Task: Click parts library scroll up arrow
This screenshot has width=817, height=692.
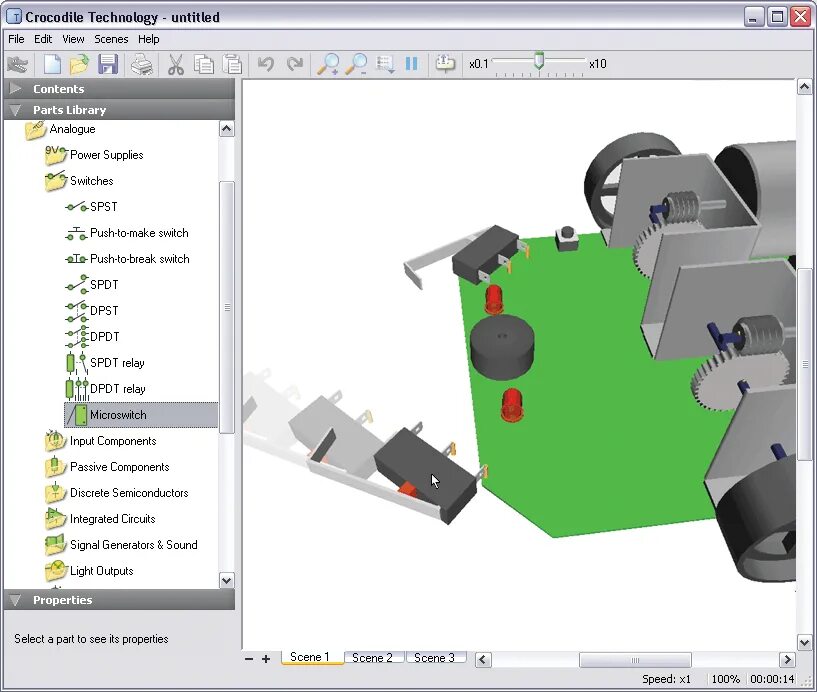Action: [227, 129]
